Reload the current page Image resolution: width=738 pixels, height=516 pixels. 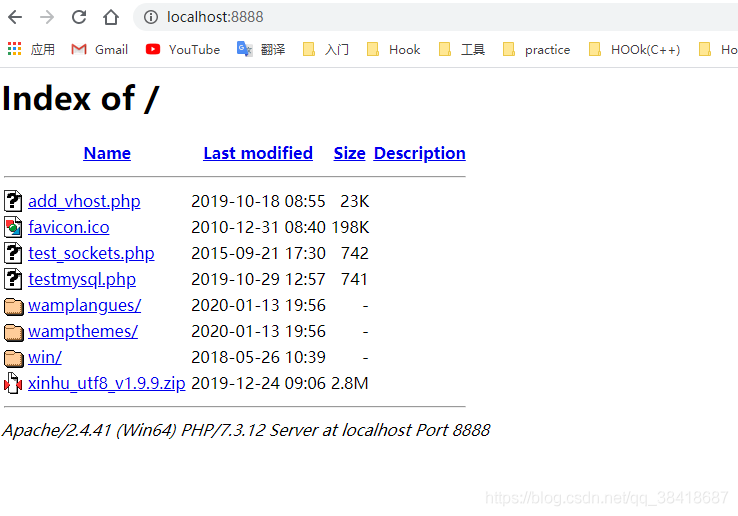[79, 17]
